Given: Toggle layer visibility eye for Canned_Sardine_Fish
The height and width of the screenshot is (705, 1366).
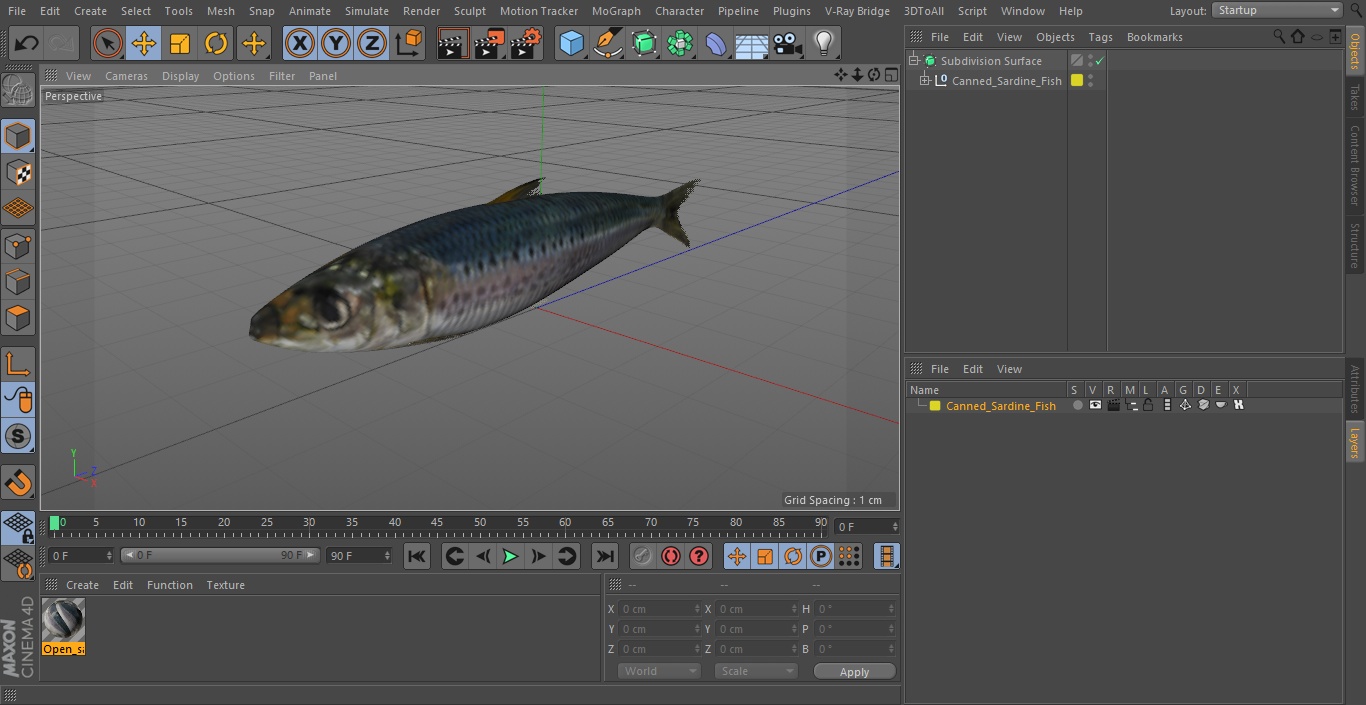Looking at the screenshot, I should coord(1095,406).
